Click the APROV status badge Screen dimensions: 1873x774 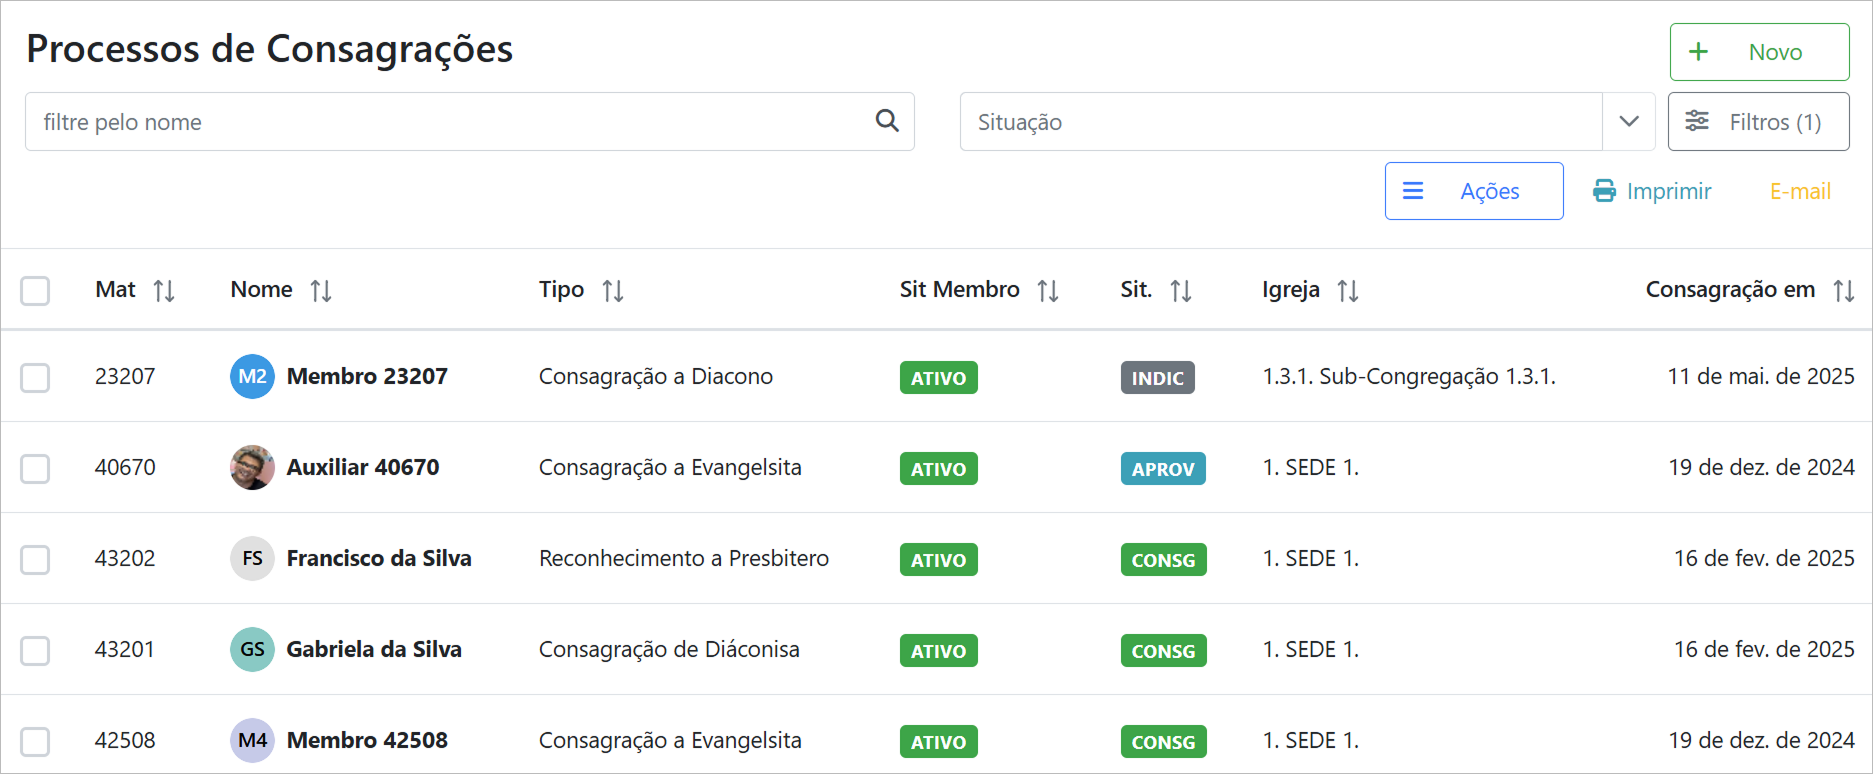click(1162, 469)
